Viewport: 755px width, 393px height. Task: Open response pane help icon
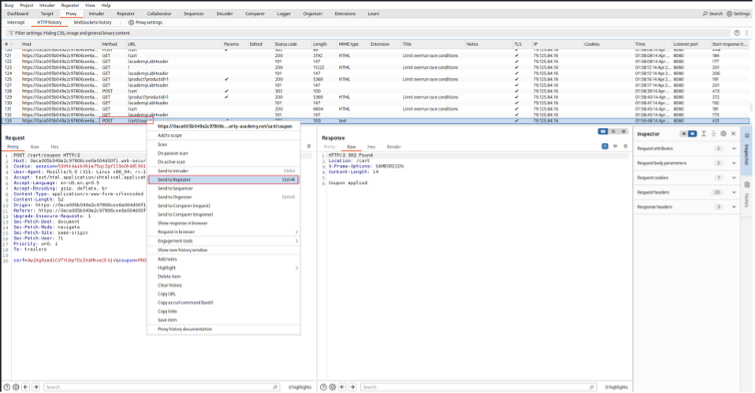pyautogui.click(x=324, y=387)
